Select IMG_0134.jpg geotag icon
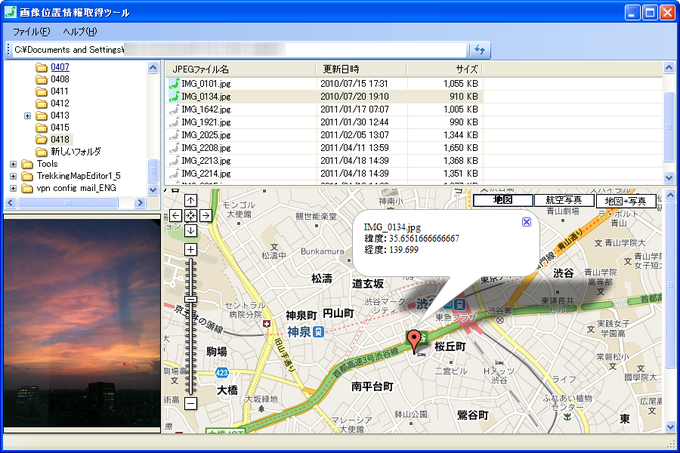Image resolution: width=680 pixels, height=453 pixels. 174,96
